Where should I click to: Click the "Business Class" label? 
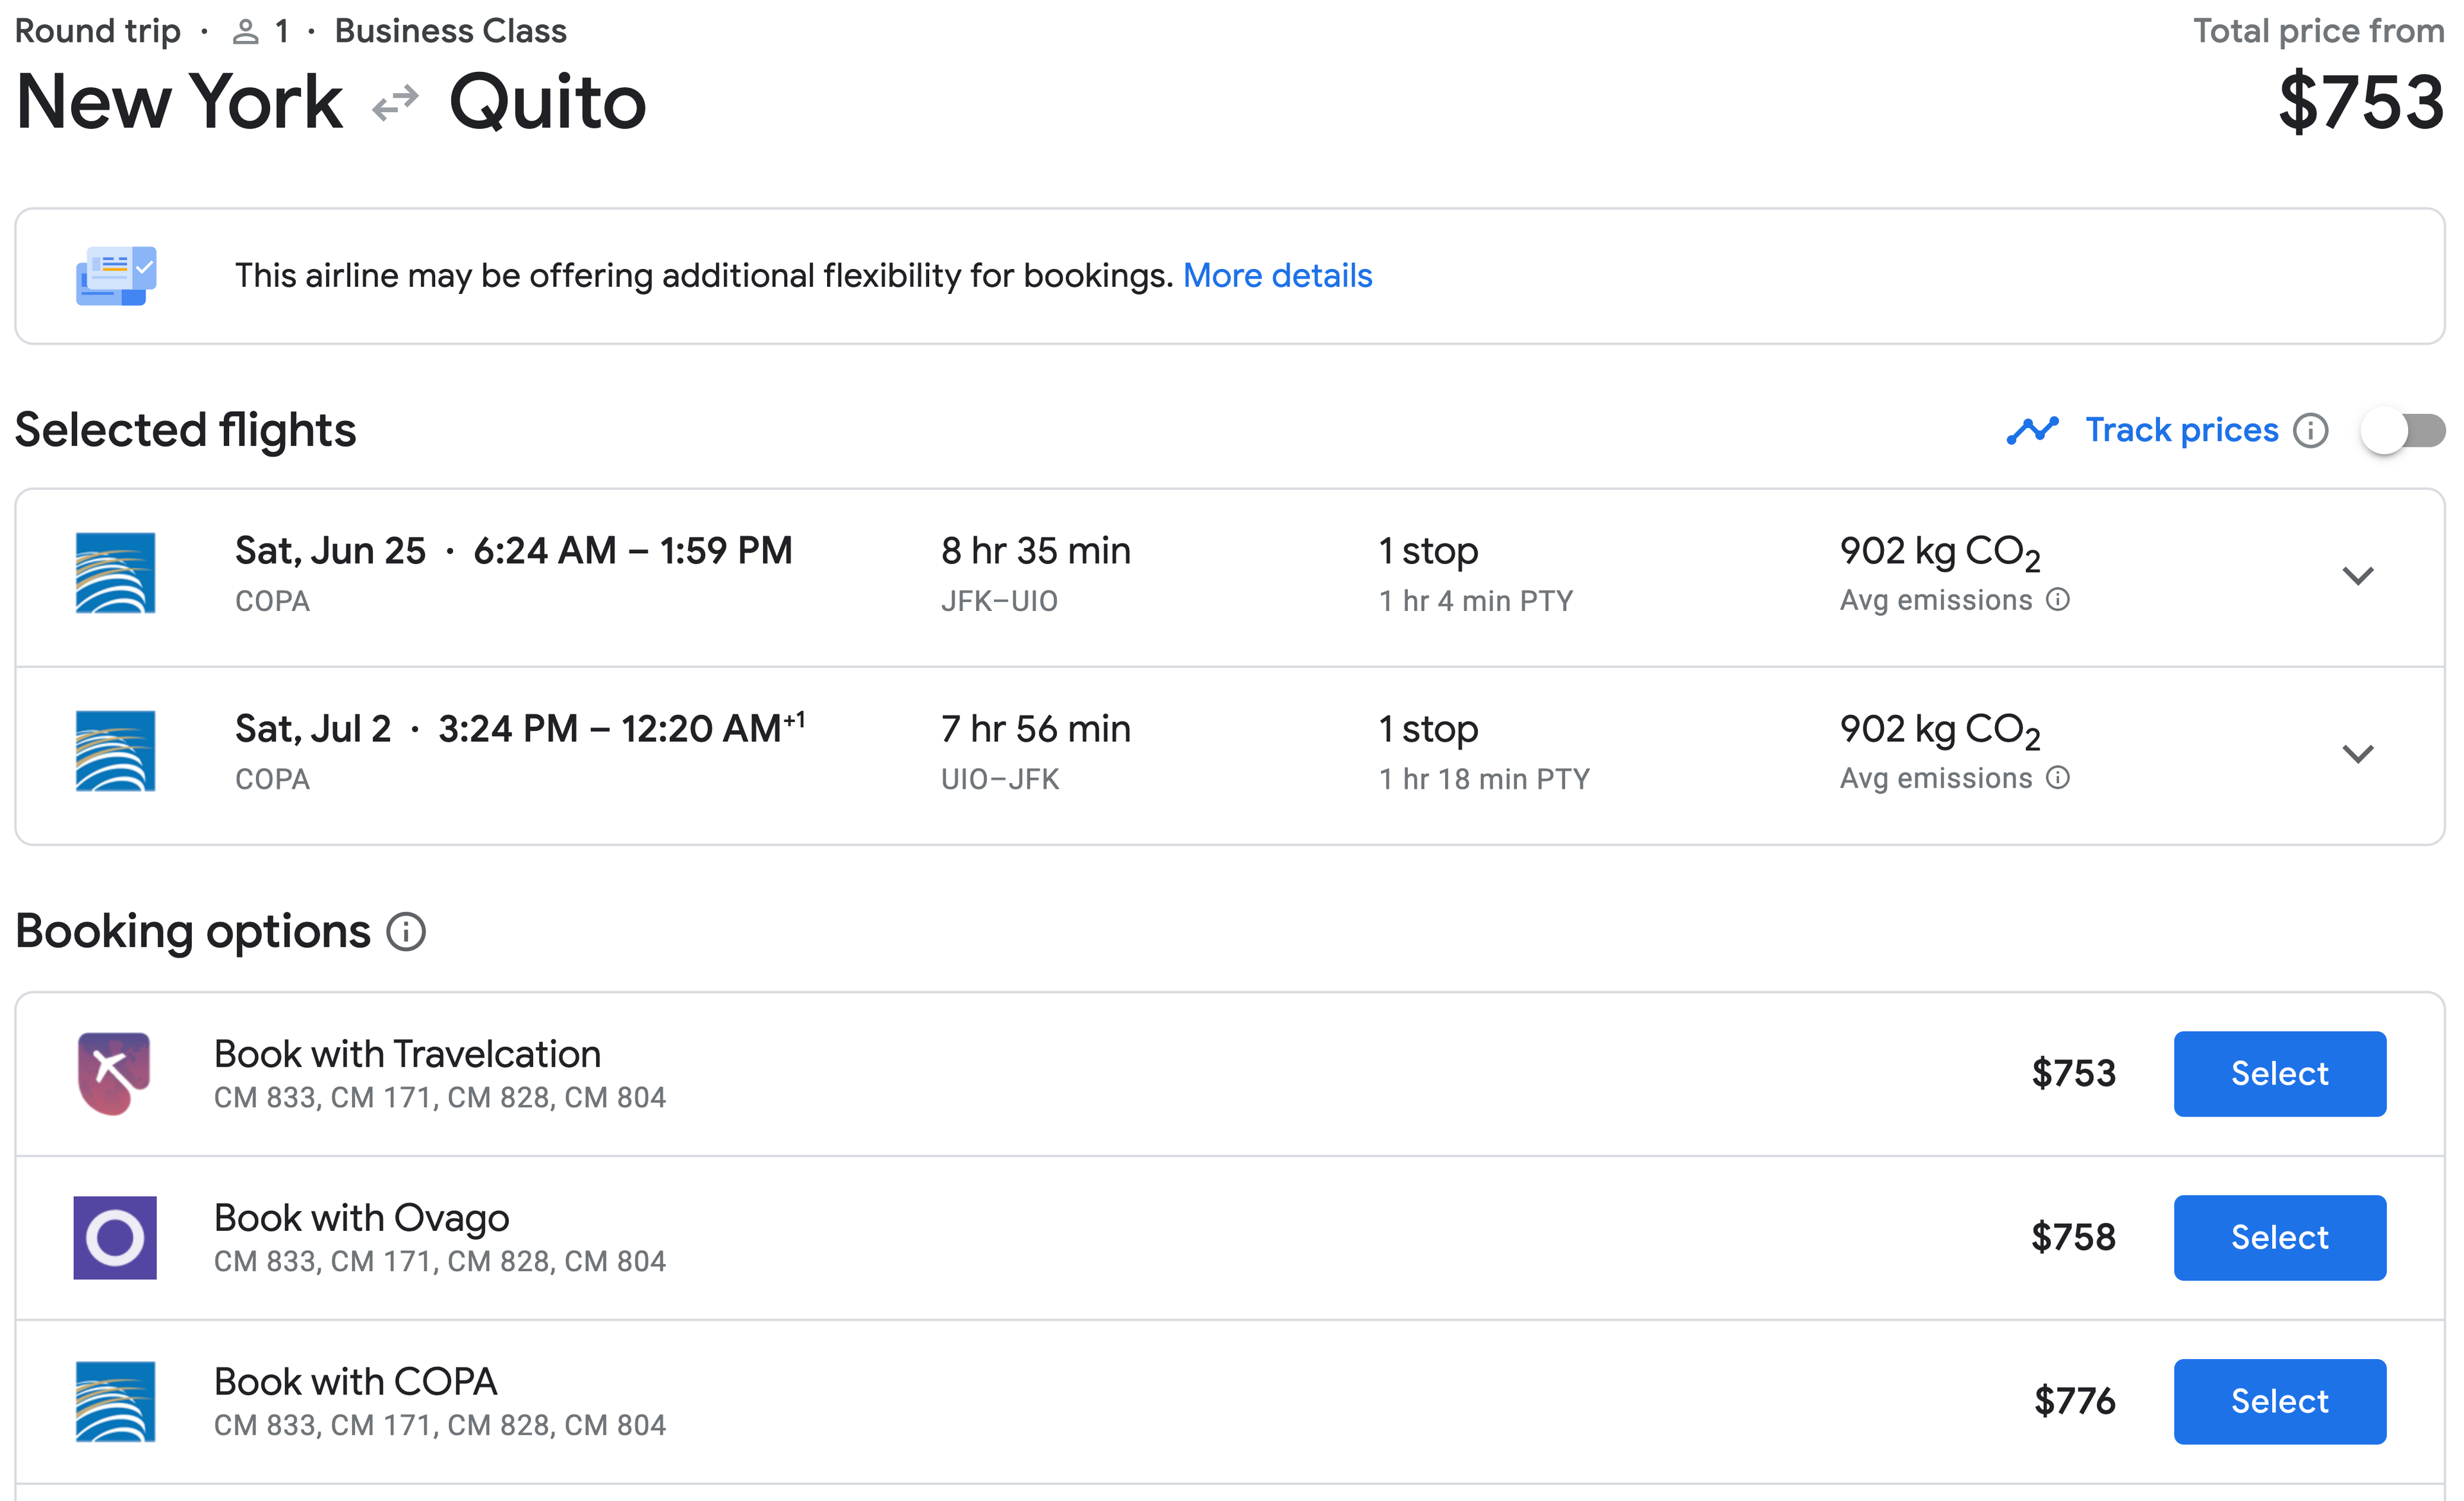tap(450, 31)
